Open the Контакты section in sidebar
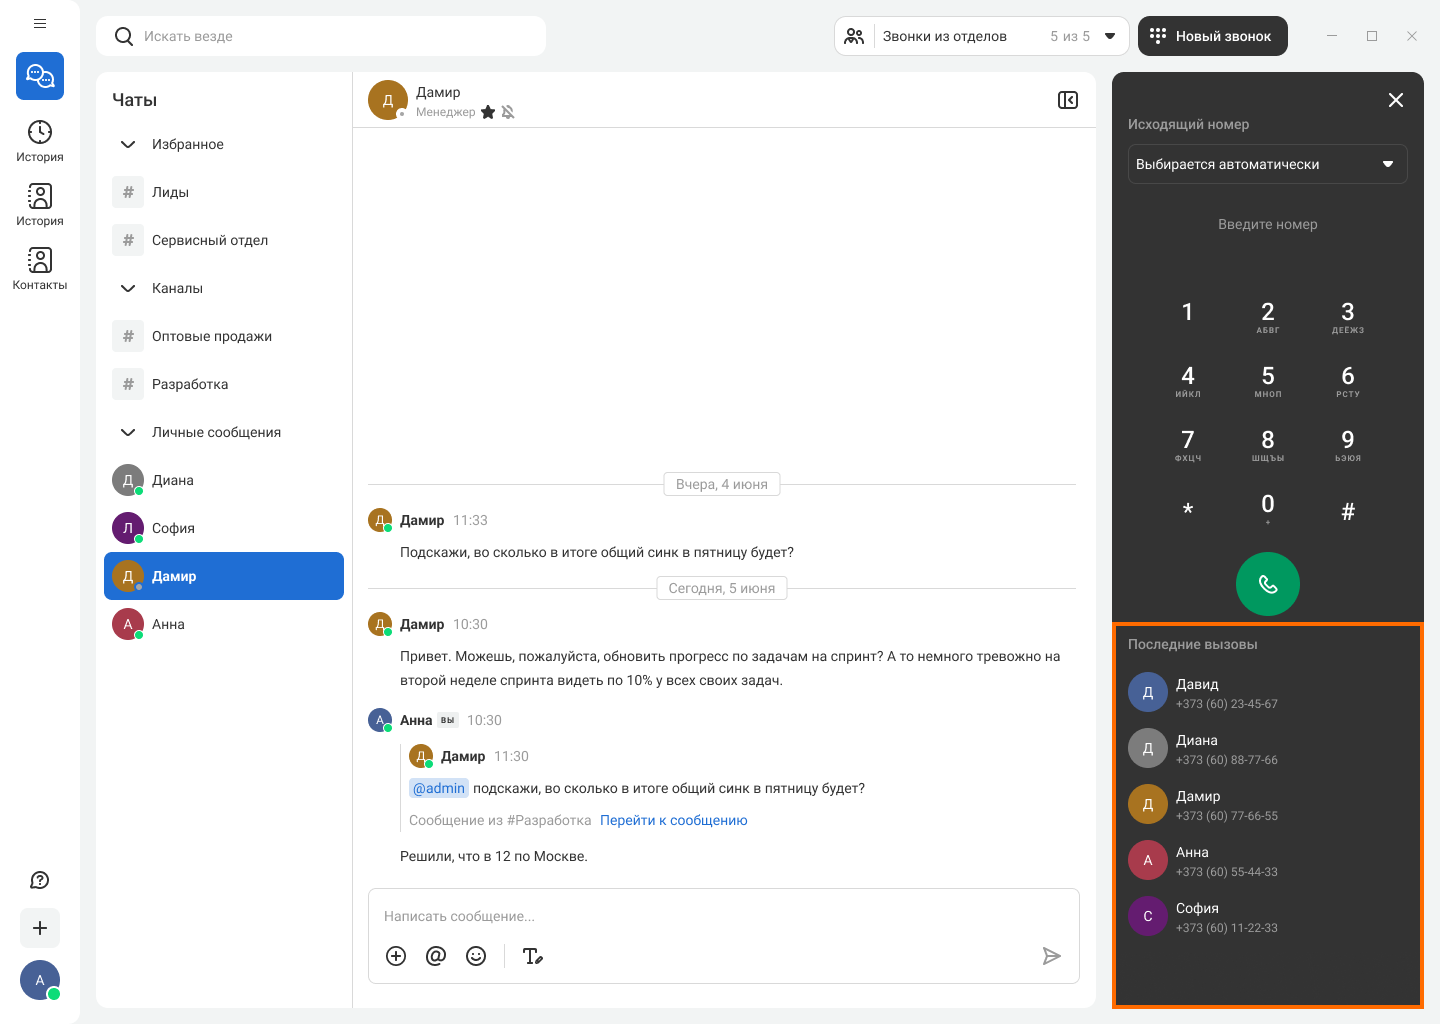Viewport: 1440px width, 1024px height. [x=40, y=268]
